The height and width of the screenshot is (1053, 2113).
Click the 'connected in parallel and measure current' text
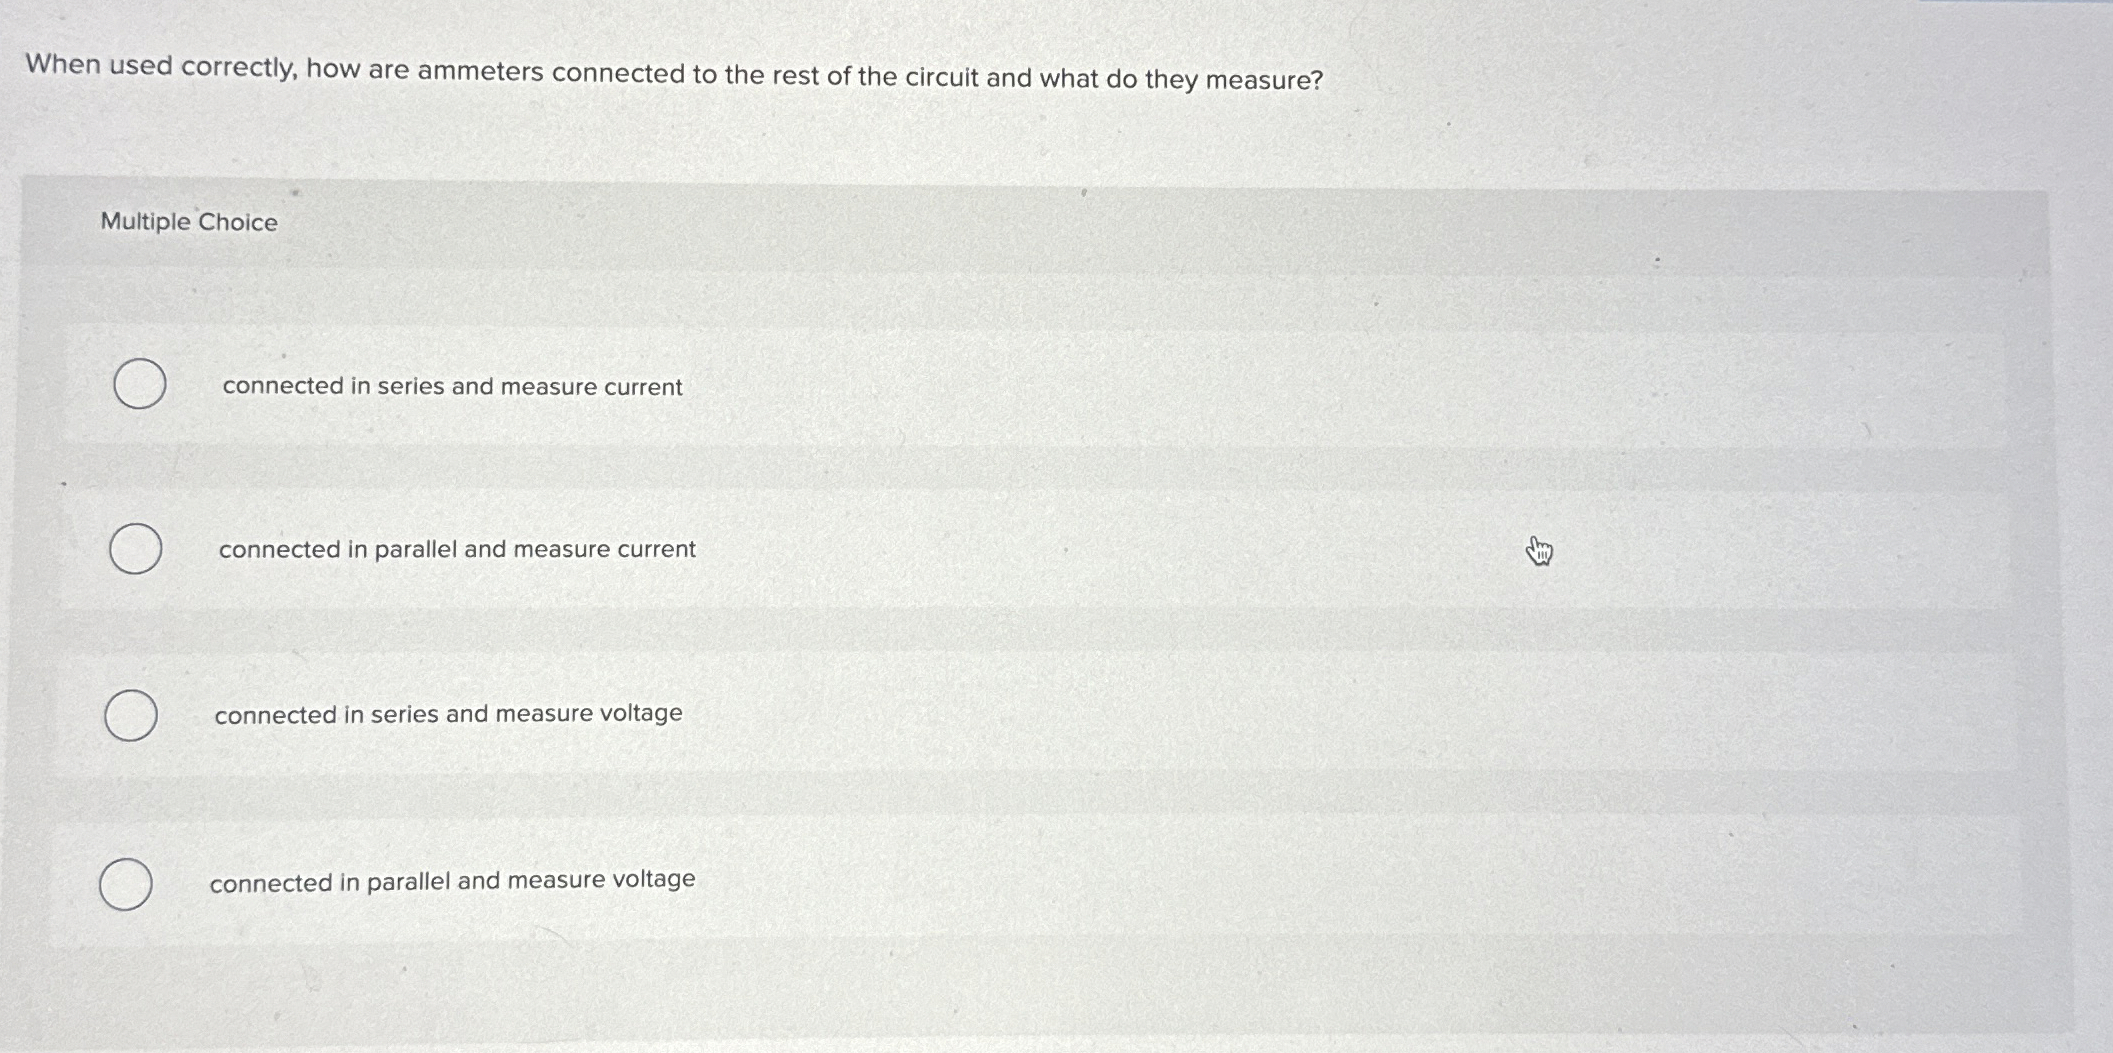[x=457, y=549]
